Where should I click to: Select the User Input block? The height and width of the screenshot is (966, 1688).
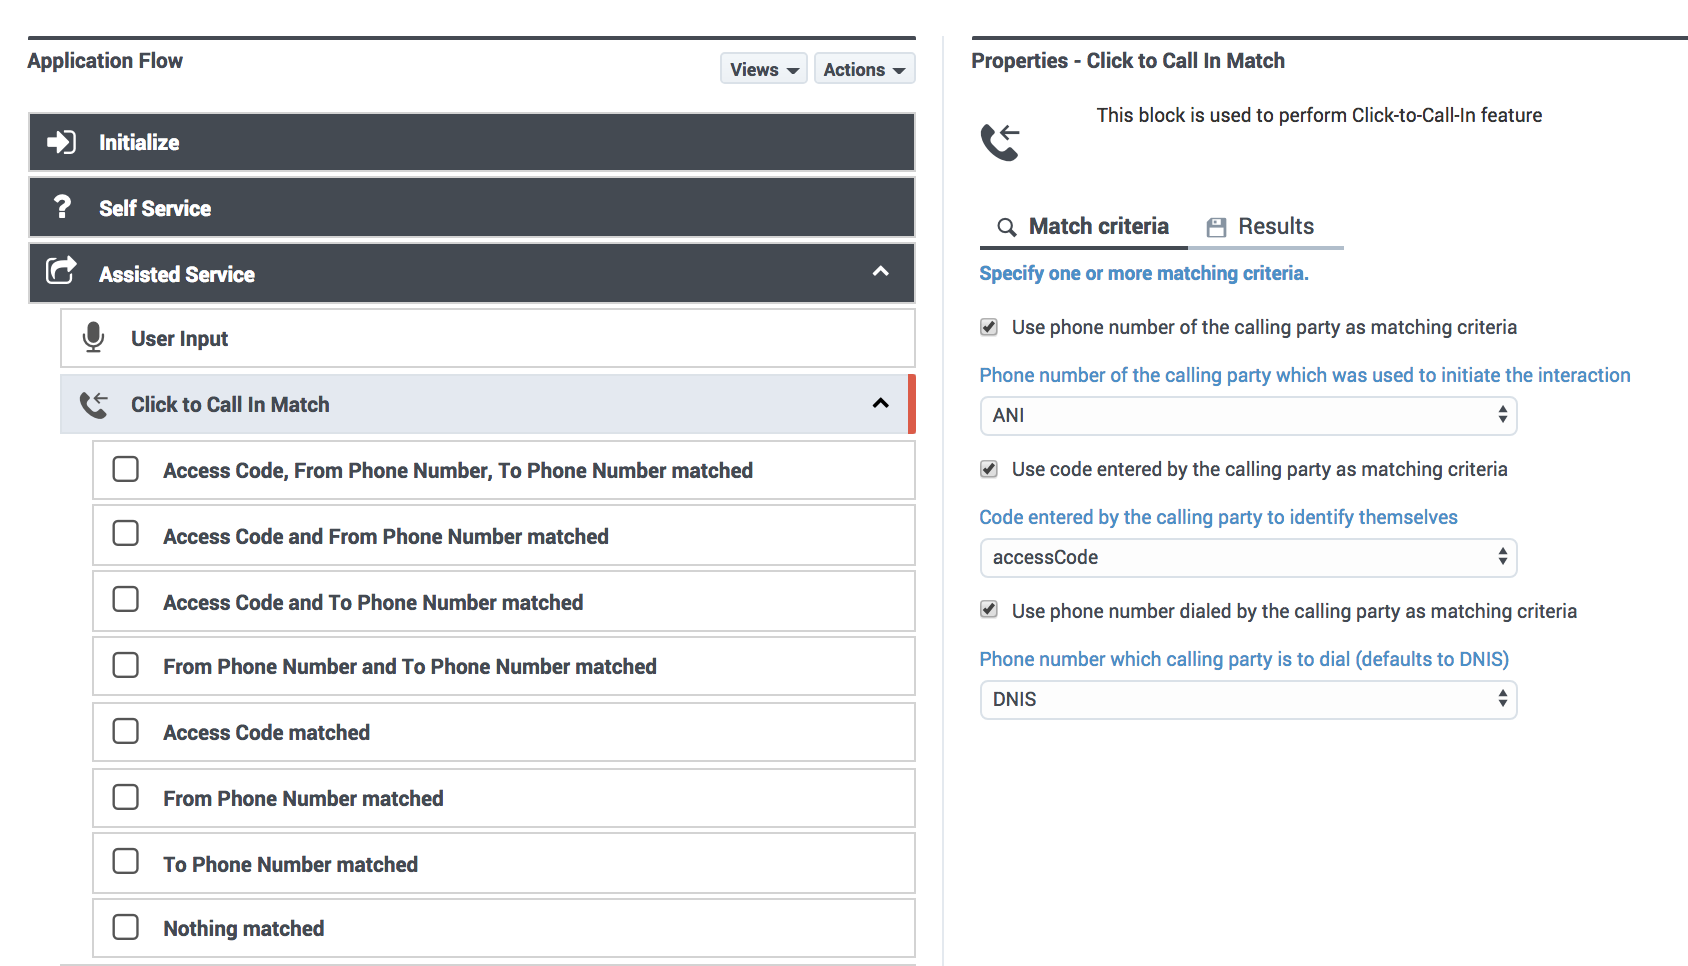click(x=488, y=338)
